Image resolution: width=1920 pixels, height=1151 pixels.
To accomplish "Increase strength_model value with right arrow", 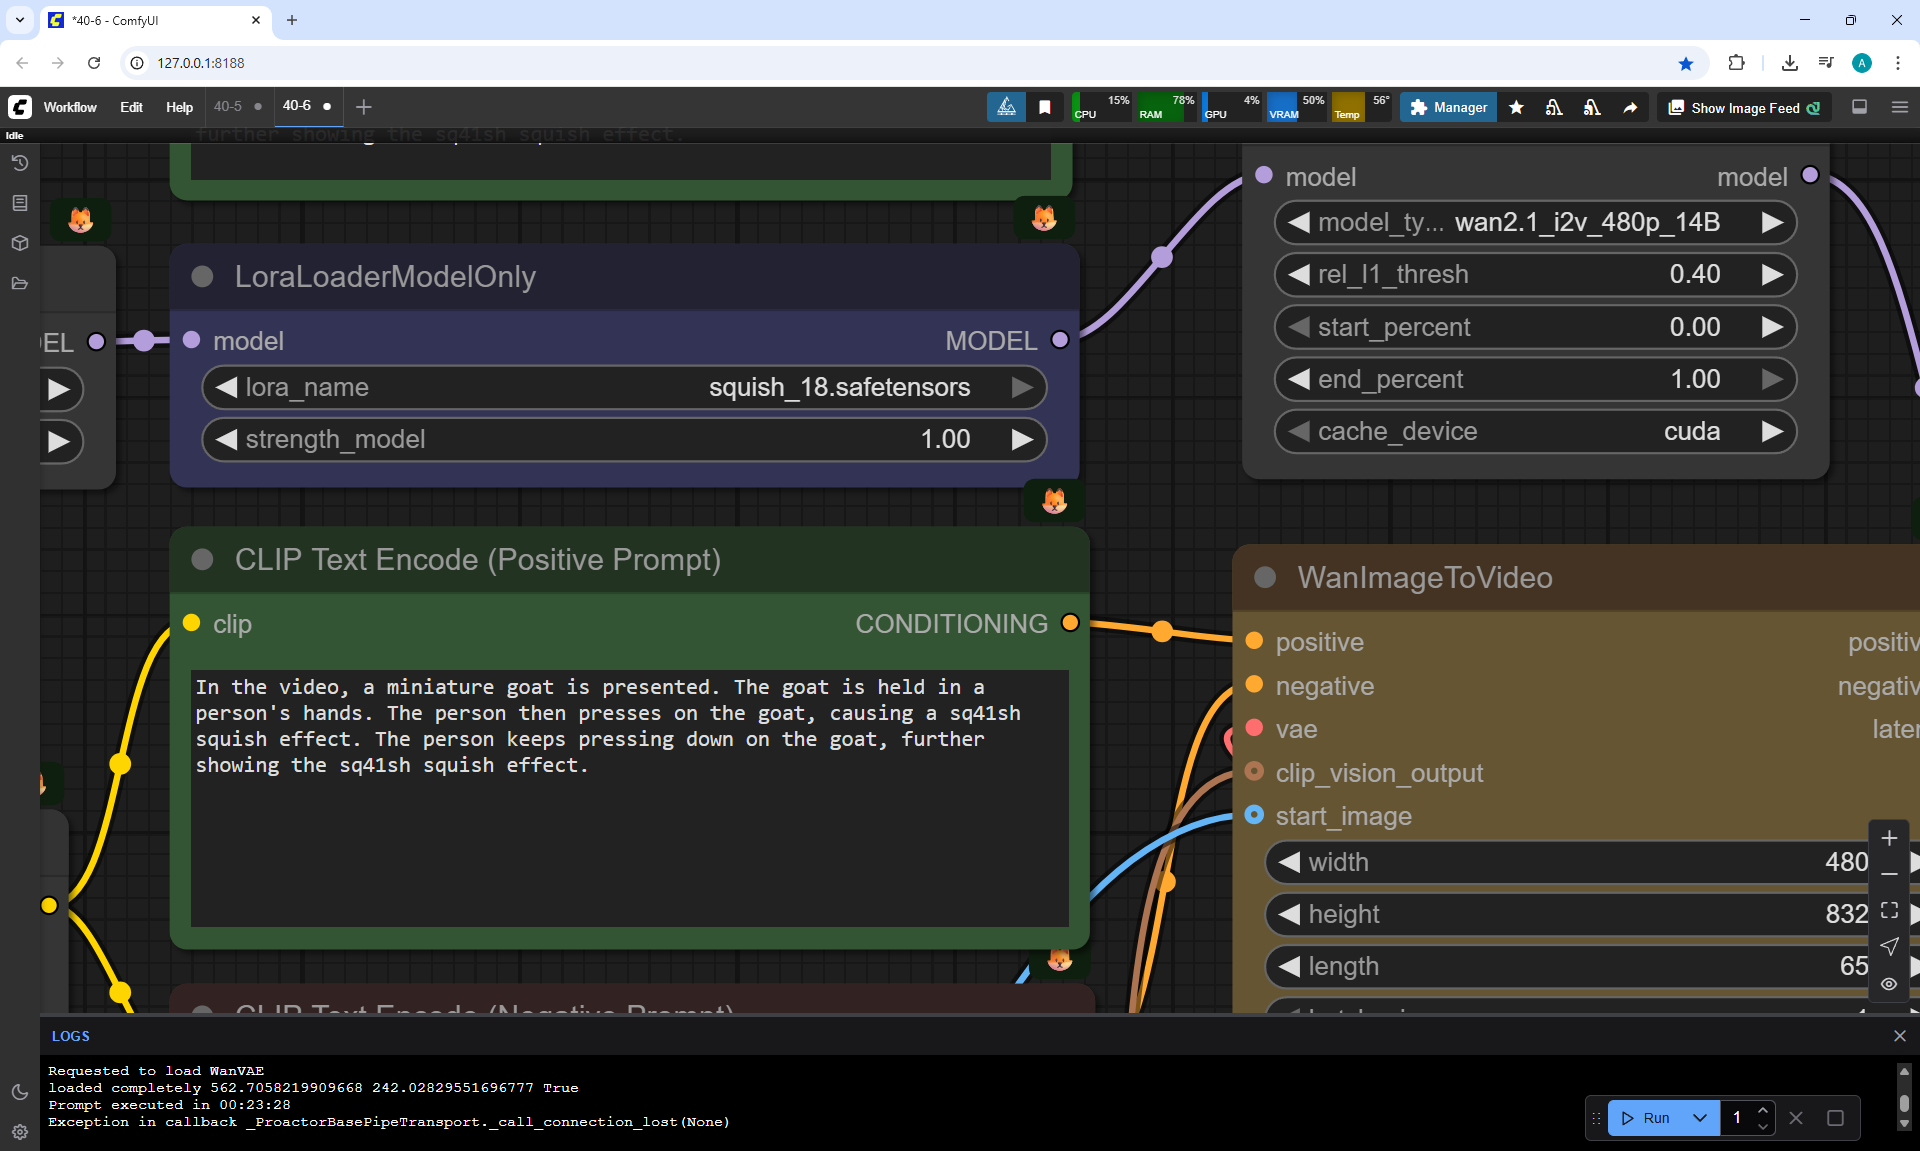I will coord(1022,440).
